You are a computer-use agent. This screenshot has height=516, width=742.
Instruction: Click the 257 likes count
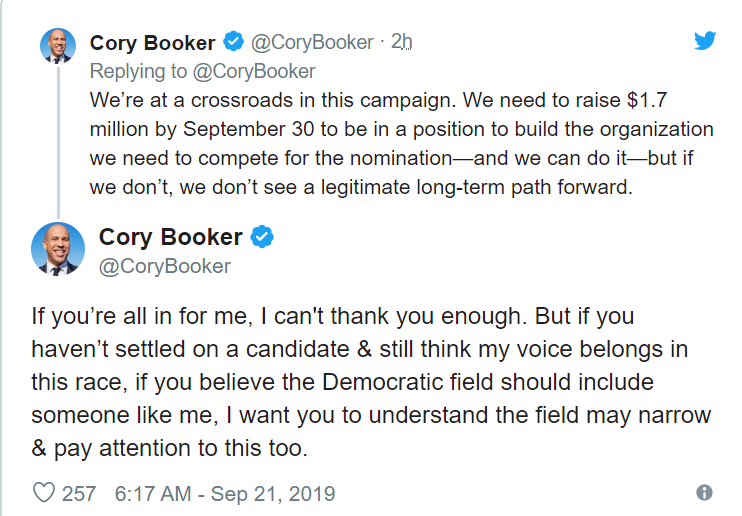coord(79,493)
